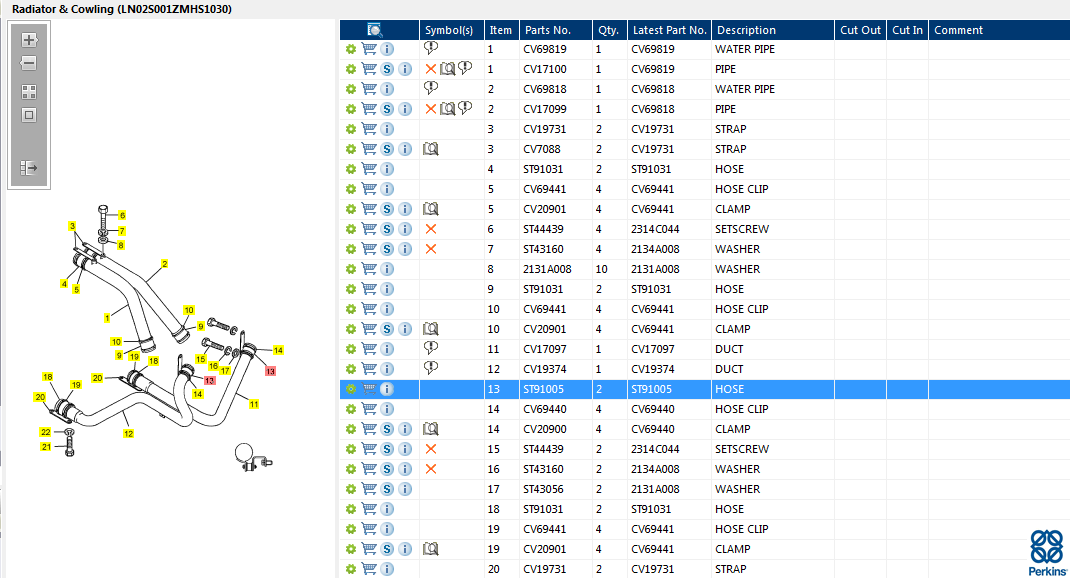Click the Perkins logo
1070x578 pixels.
[x=1047, y=553]
